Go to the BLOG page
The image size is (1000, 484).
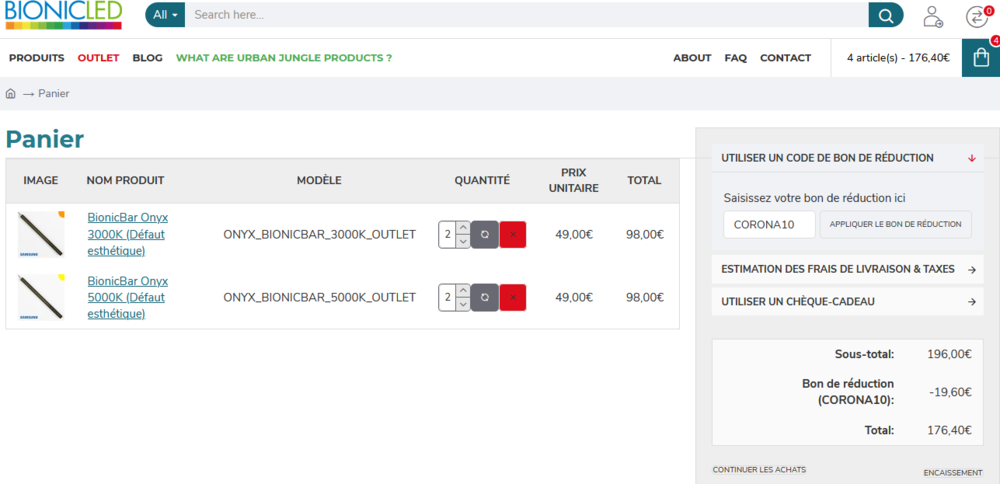click(147, 58)
